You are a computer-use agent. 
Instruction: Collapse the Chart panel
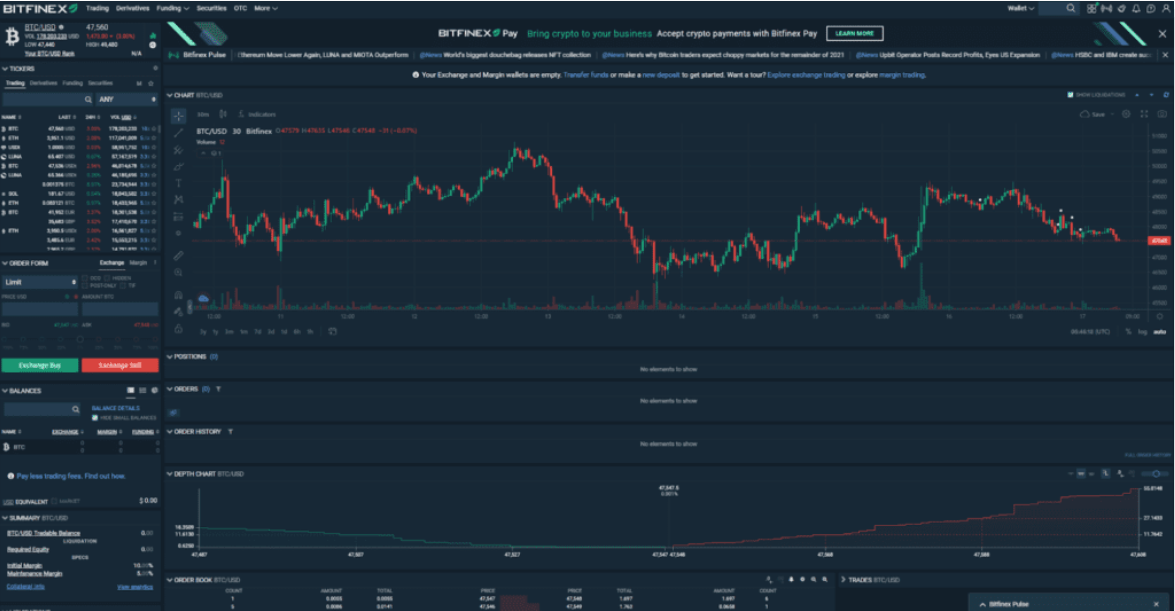(x=169, y=95)
